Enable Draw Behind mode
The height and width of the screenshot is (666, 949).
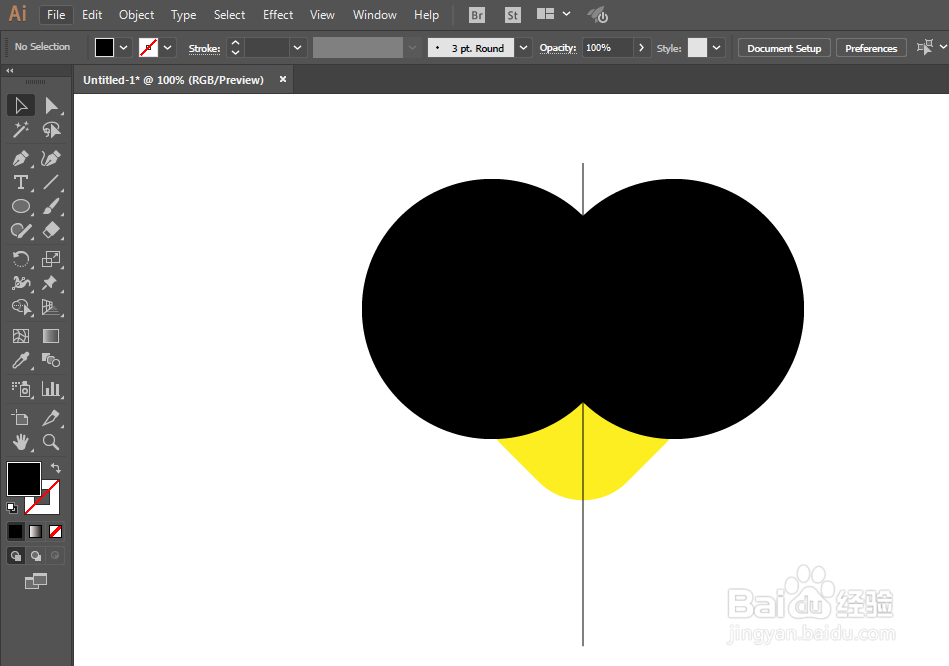tap(36, 555)
